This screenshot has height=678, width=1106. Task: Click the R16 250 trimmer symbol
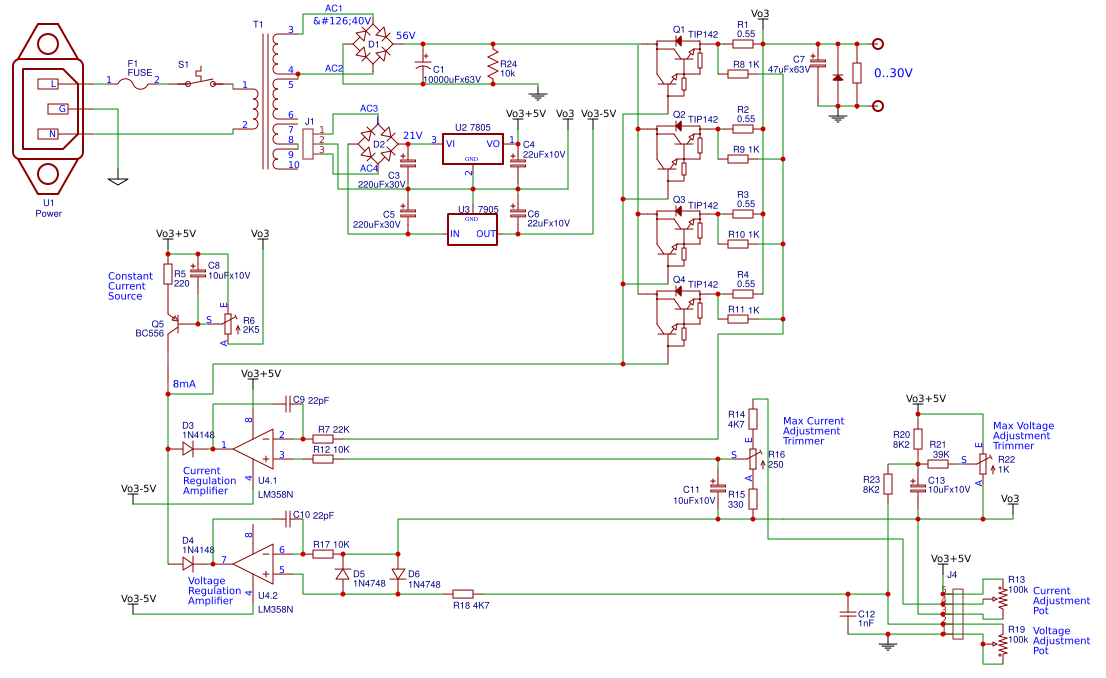coord(754,458)
